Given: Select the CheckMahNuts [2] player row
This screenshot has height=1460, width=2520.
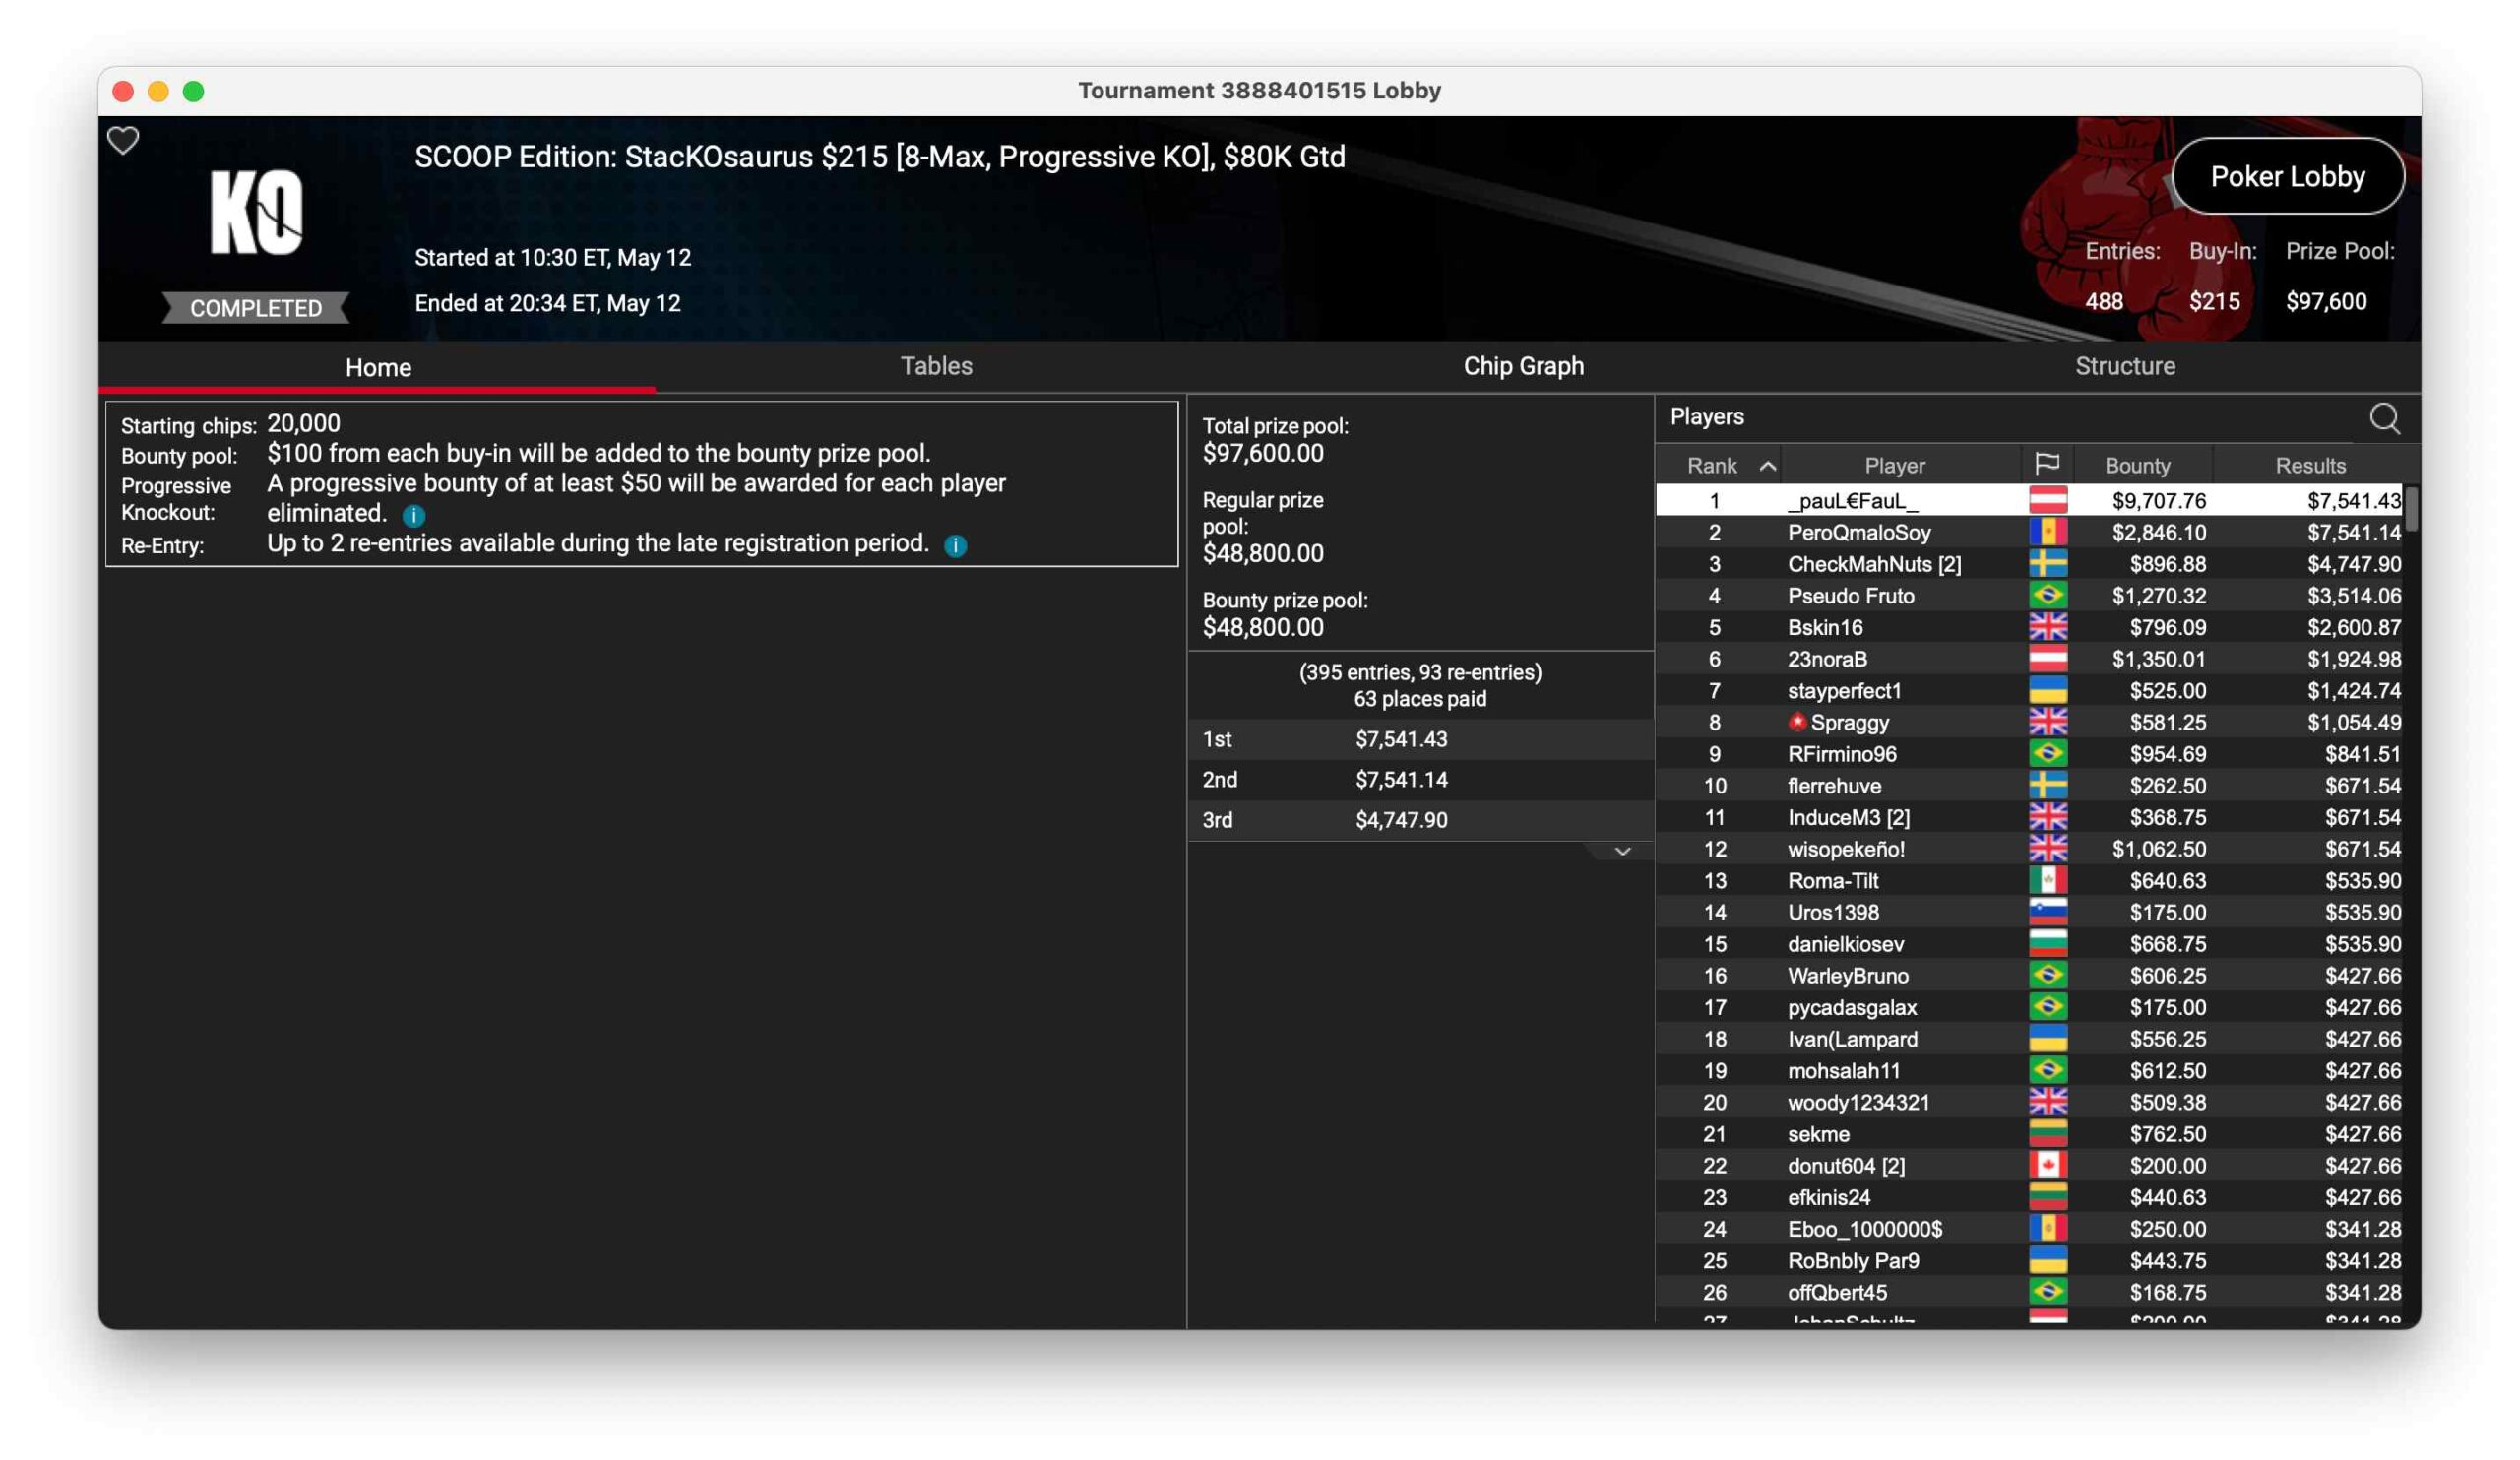Looking at the screenshot, I should click(x=1873, y=564).
